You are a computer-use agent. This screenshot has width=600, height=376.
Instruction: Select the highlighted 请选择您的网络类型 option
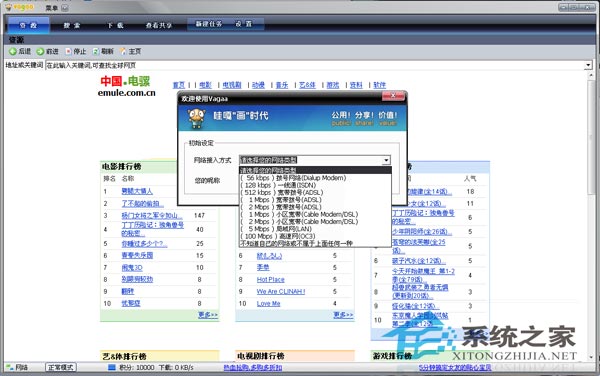(315, 170)
